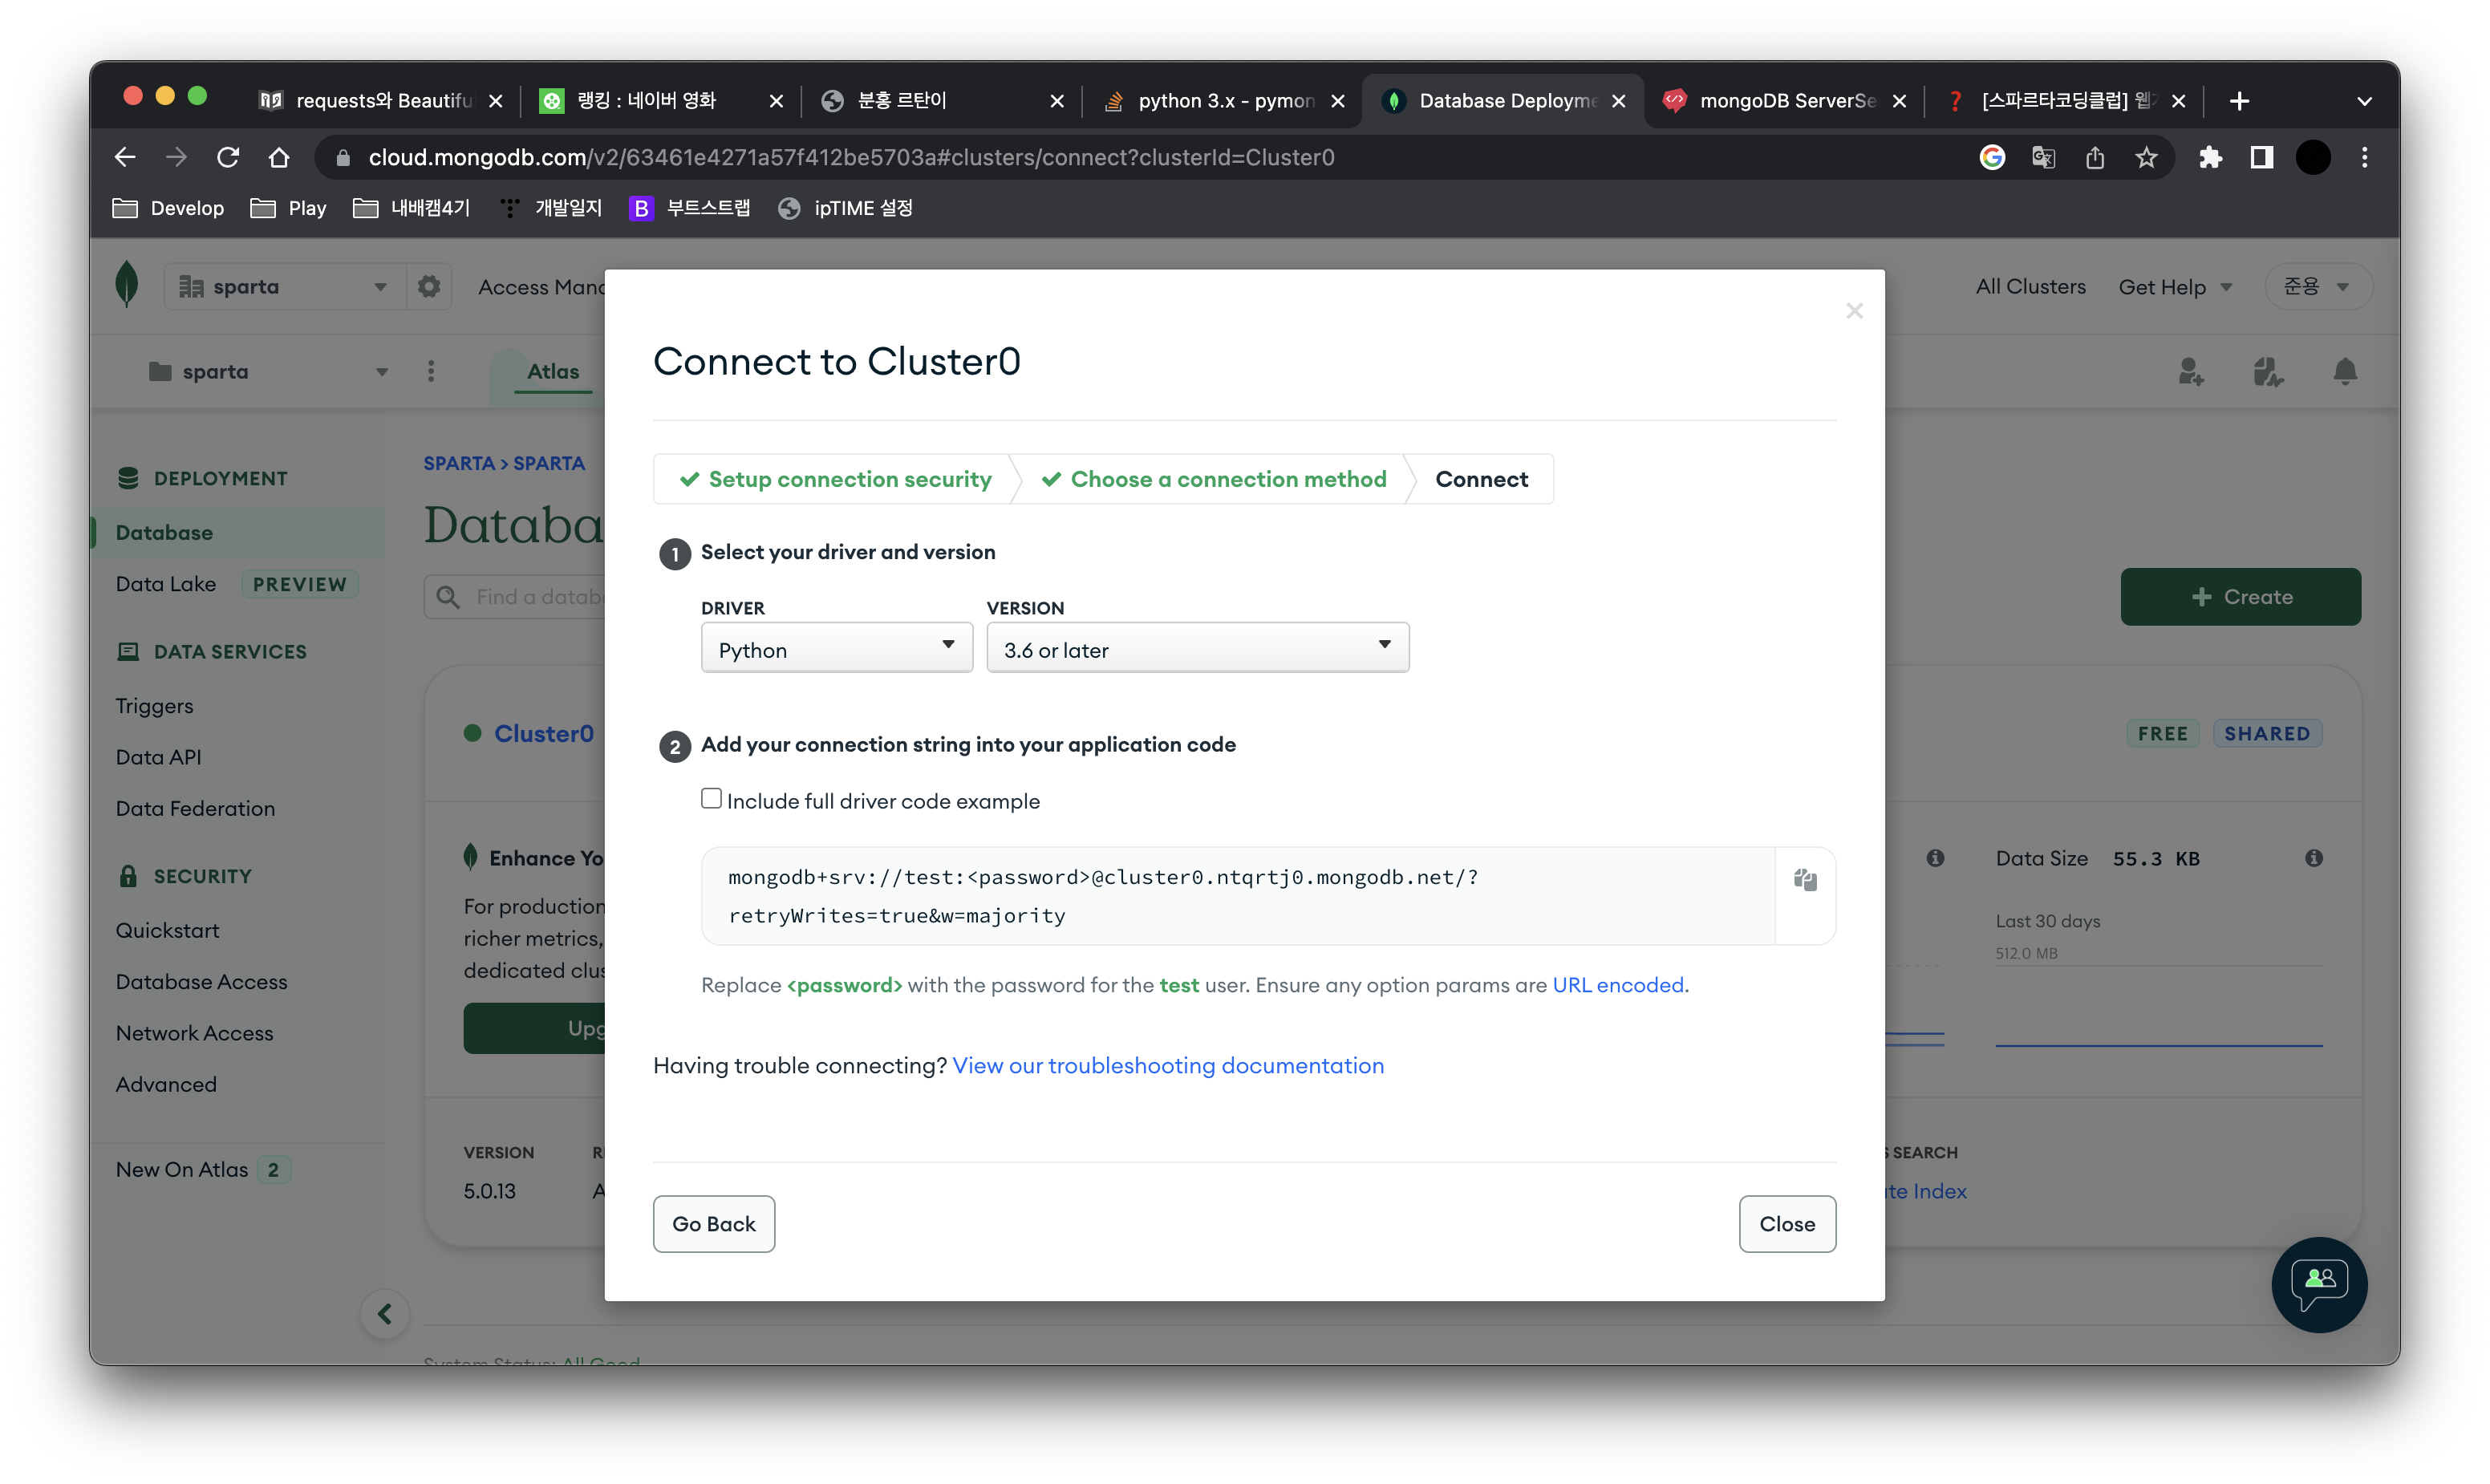
Task: Open the Chrome profile avatar
Action: [x=2313, y=157]
